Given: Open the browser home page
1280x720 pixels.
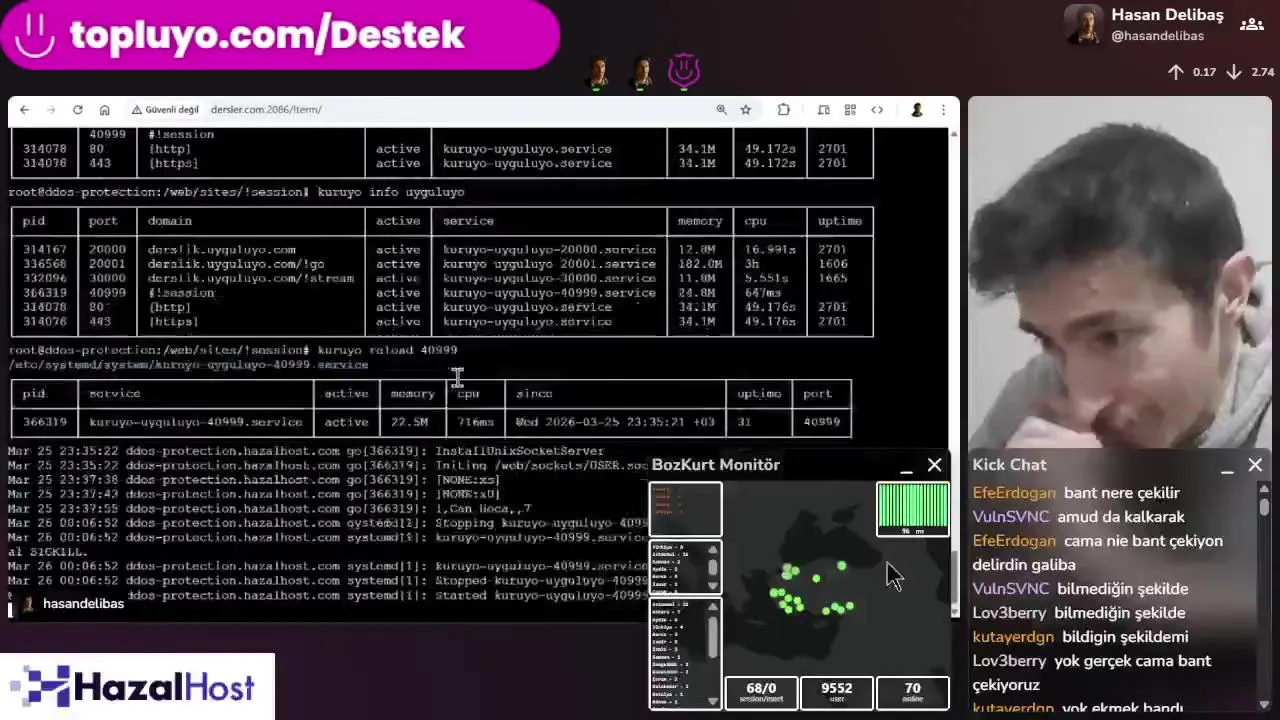Looking at the screenshot, I should [104, 110].
